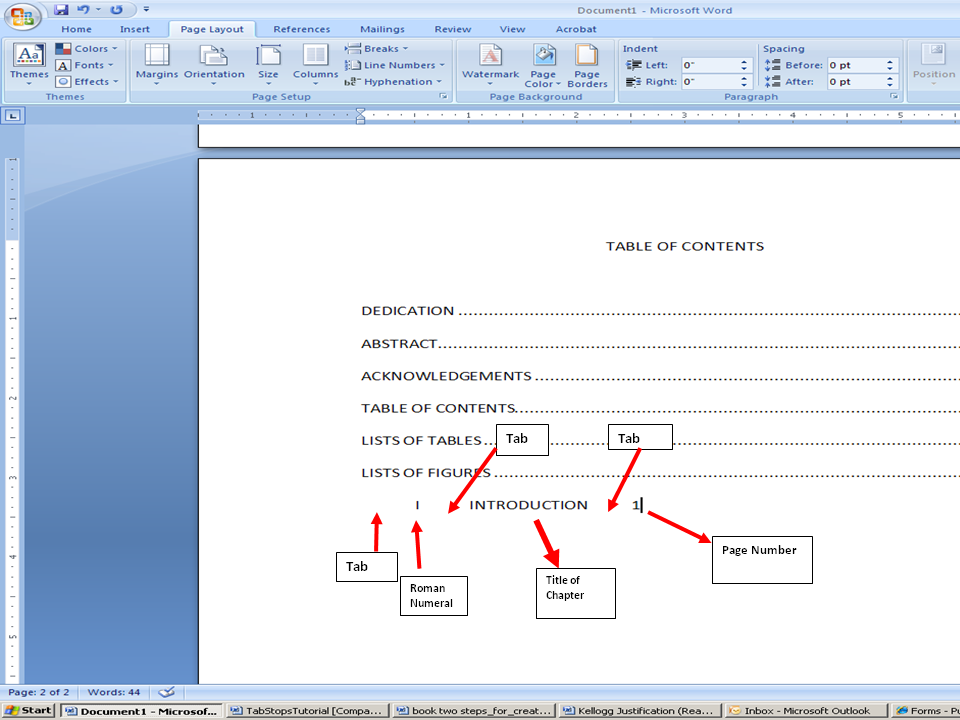Increase Left indent using up arrow
960x720 pixels.
tap(744, 62)
